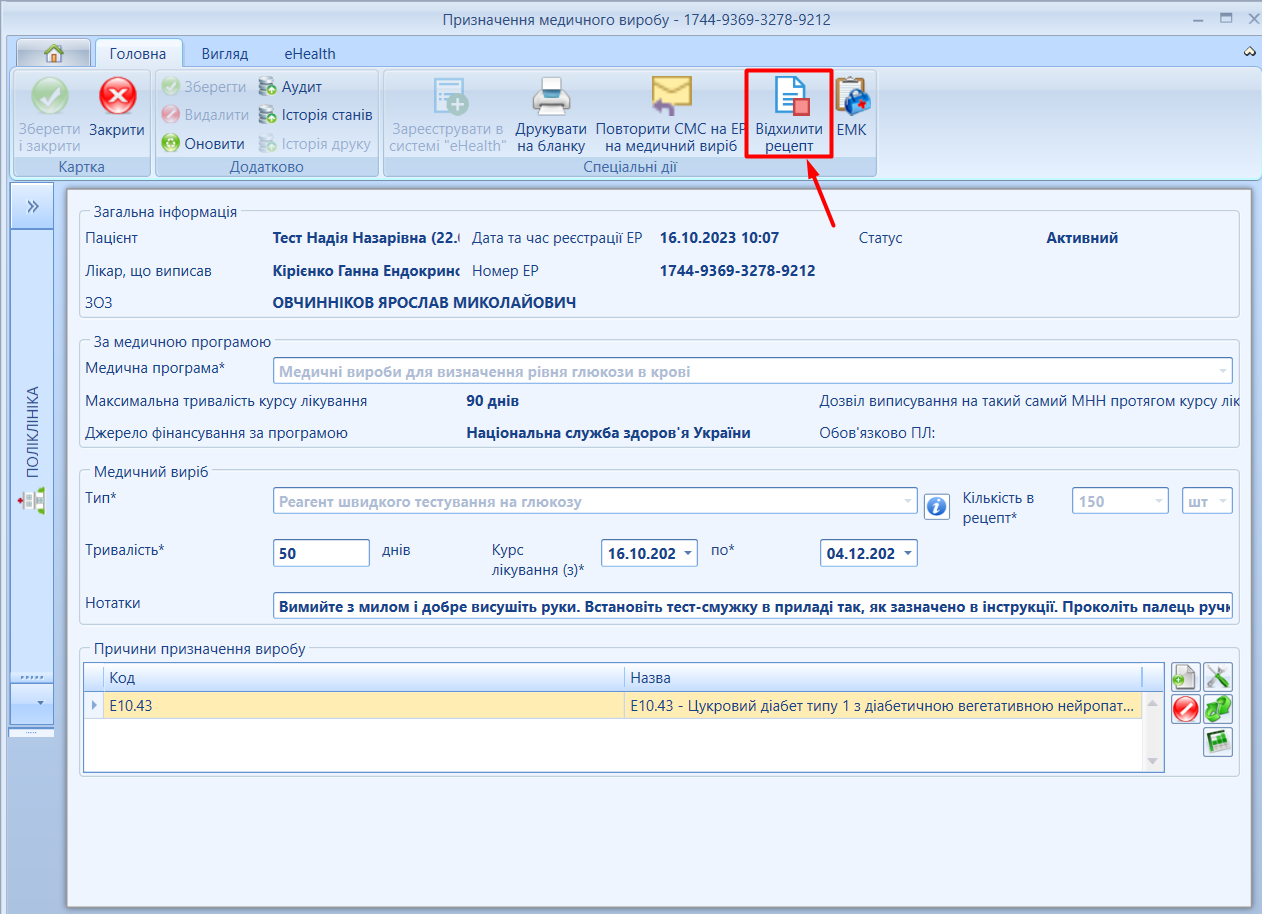Click Оновити refresh button

pos(203,143)
